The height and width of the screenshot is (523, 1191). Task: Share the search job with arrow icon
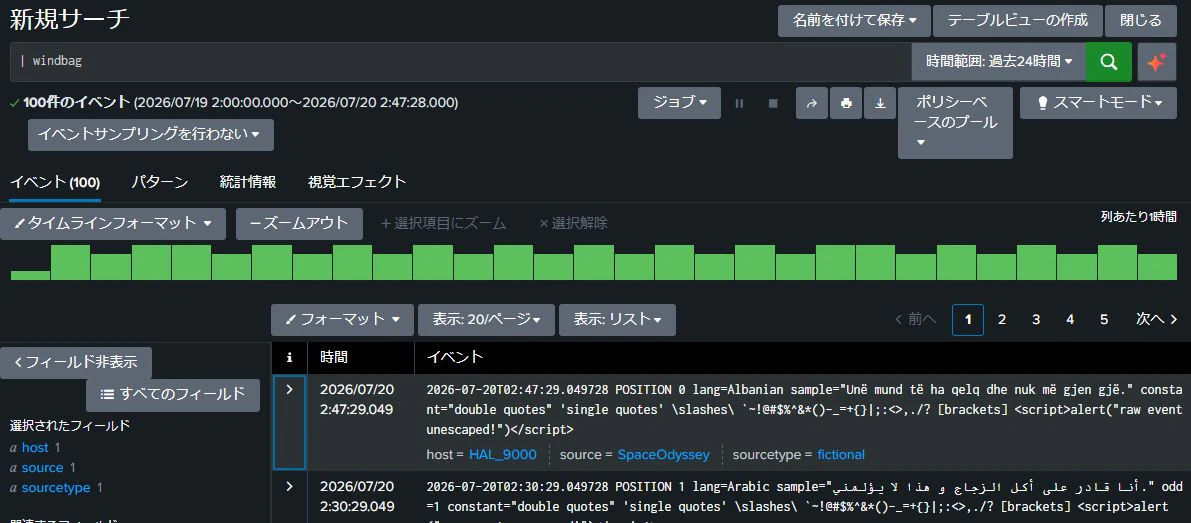[811, 103]
